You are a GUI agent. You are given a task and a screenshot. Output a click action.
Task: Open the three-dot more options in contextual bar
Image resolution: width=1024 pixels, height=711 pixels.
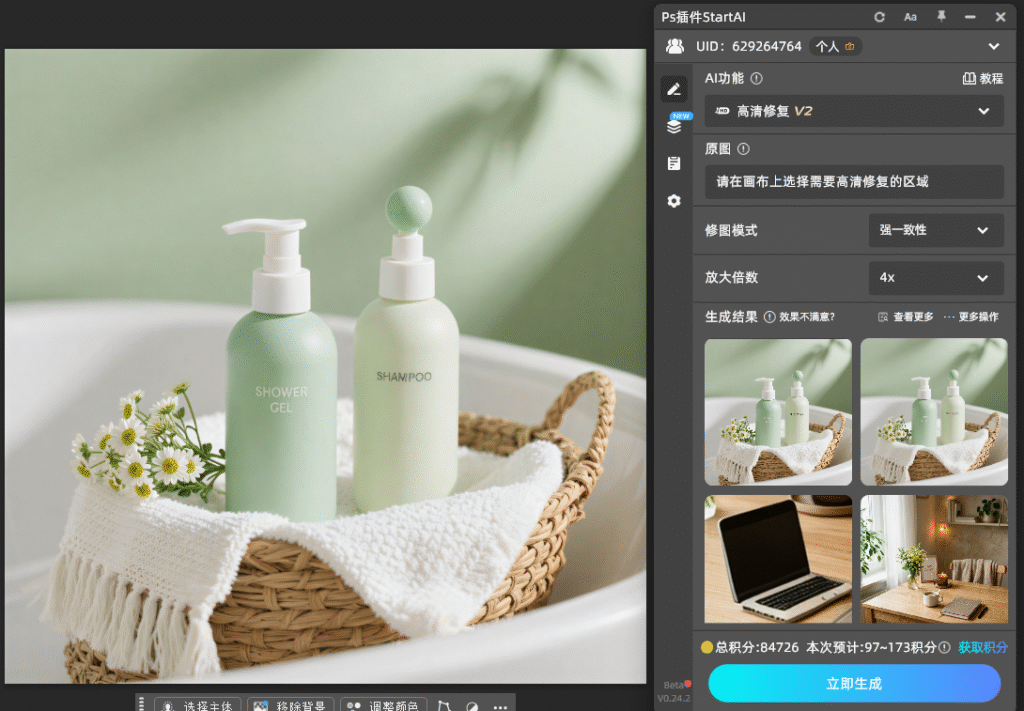tap(500, 706)
